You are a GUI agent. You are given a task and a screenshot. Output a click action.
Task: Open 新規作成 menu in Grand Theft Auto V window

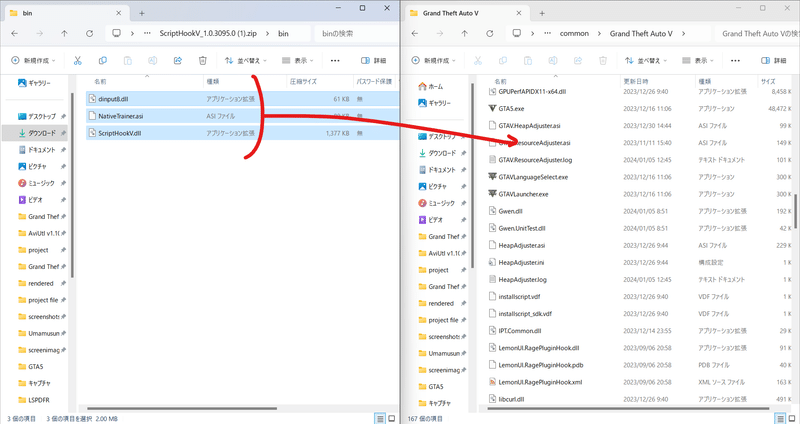click(433, 61)
